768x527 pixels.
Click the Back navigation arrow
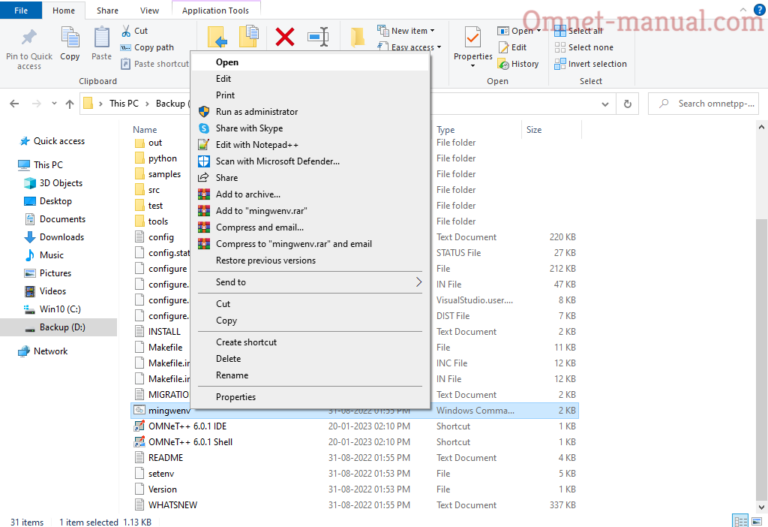pyautogui.click(x=15, y=104)
